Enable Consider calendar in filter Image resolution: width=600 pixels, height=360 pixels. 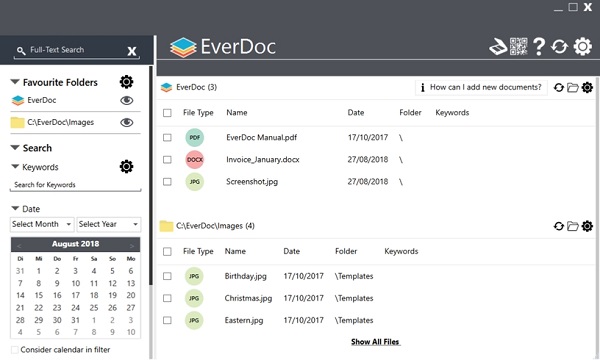click(15, 350)
